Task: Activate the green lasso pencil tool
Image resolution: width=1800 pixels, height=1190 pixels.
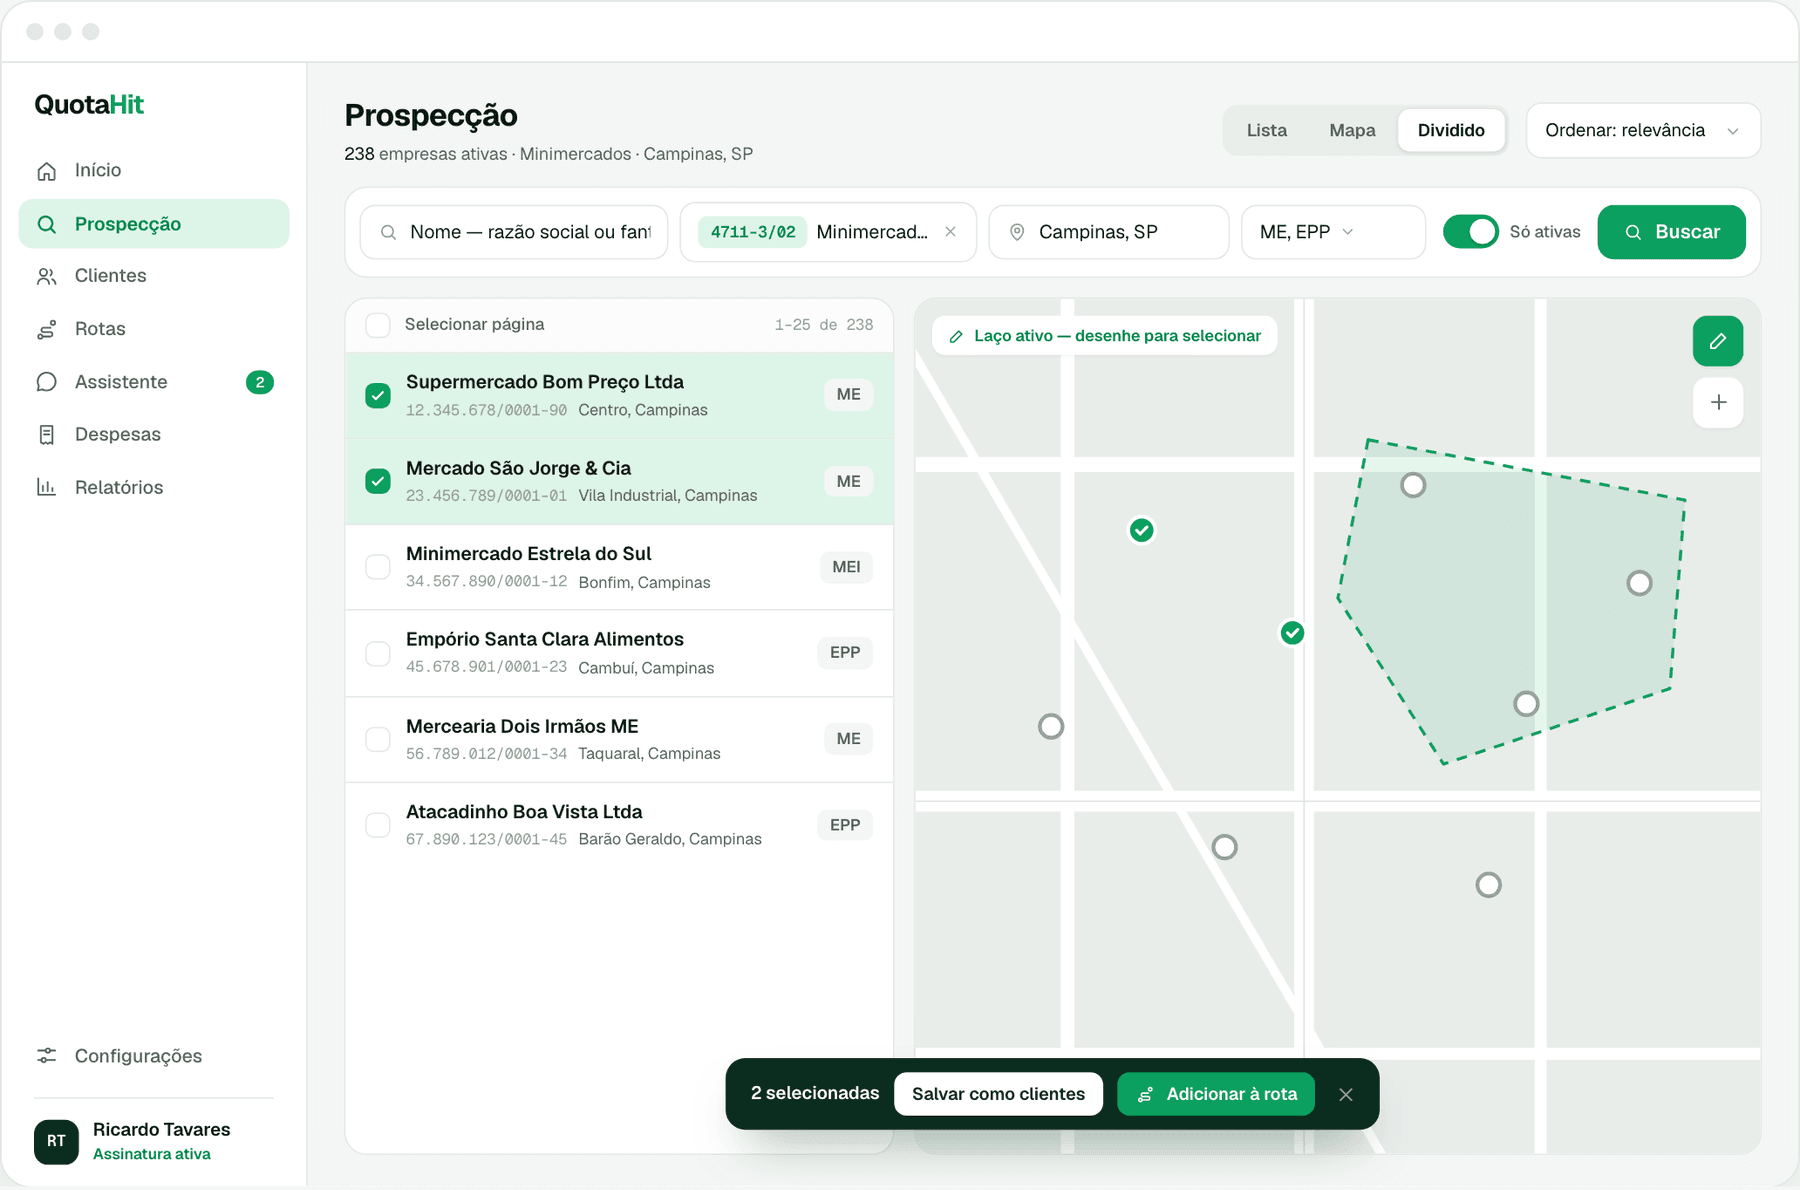Action: tap(1718, 341)
